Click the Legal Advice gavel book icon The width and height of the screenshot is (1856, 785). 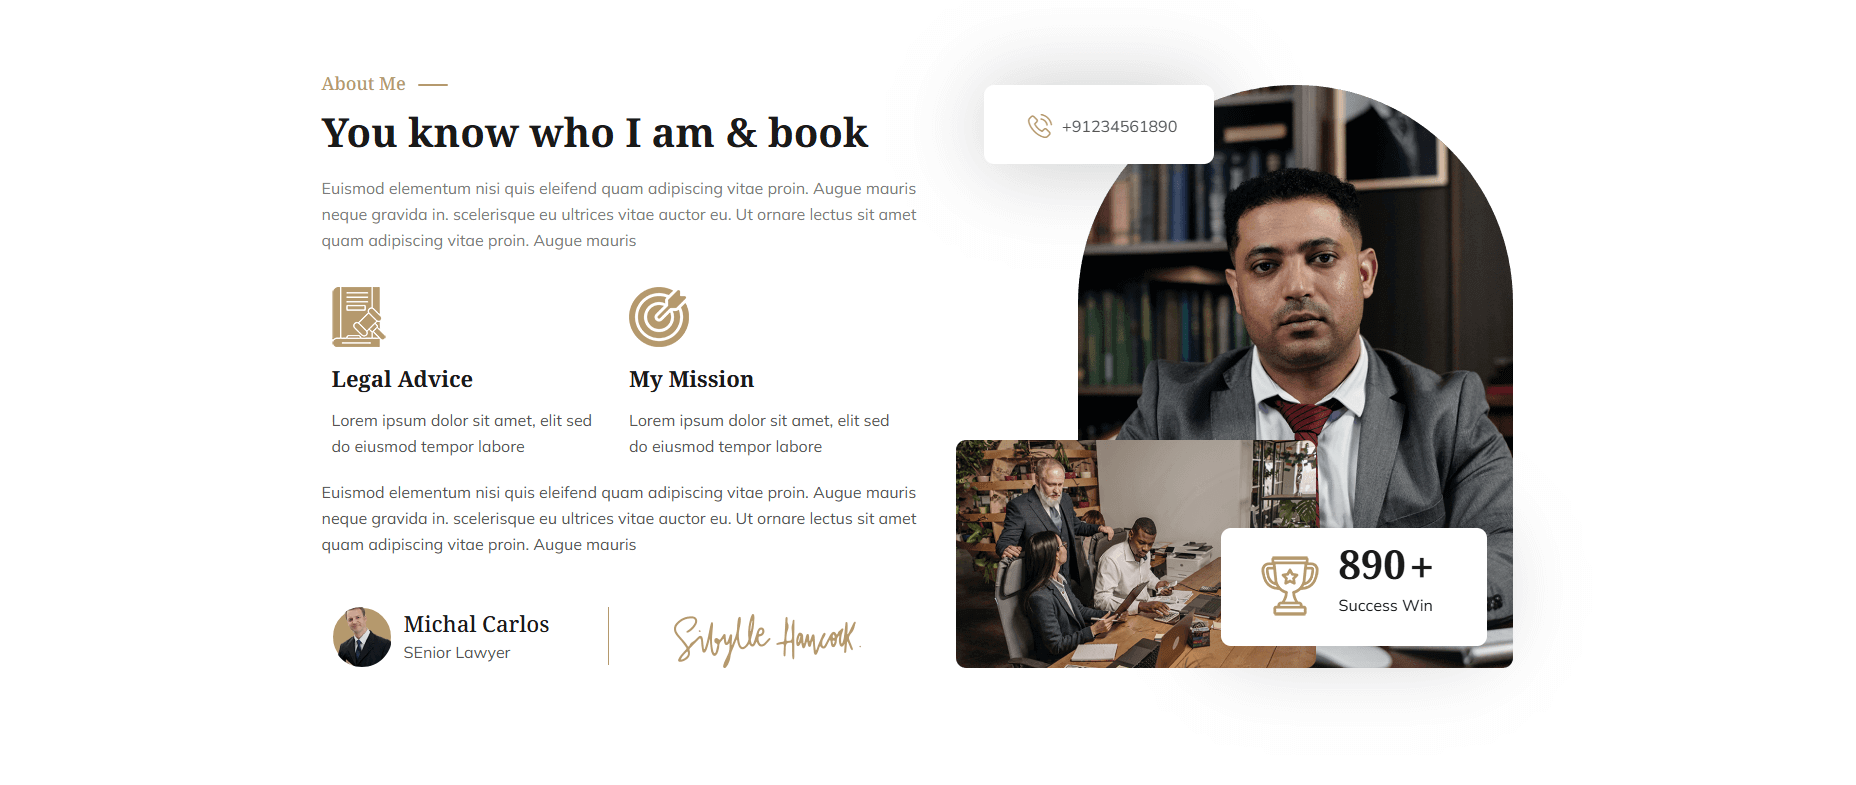click(x=359, y=317)
